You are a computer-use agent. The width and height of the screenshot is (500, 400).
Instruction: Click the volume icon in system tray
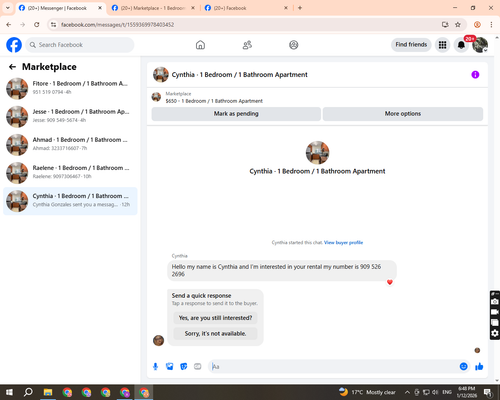click(435, 392)
